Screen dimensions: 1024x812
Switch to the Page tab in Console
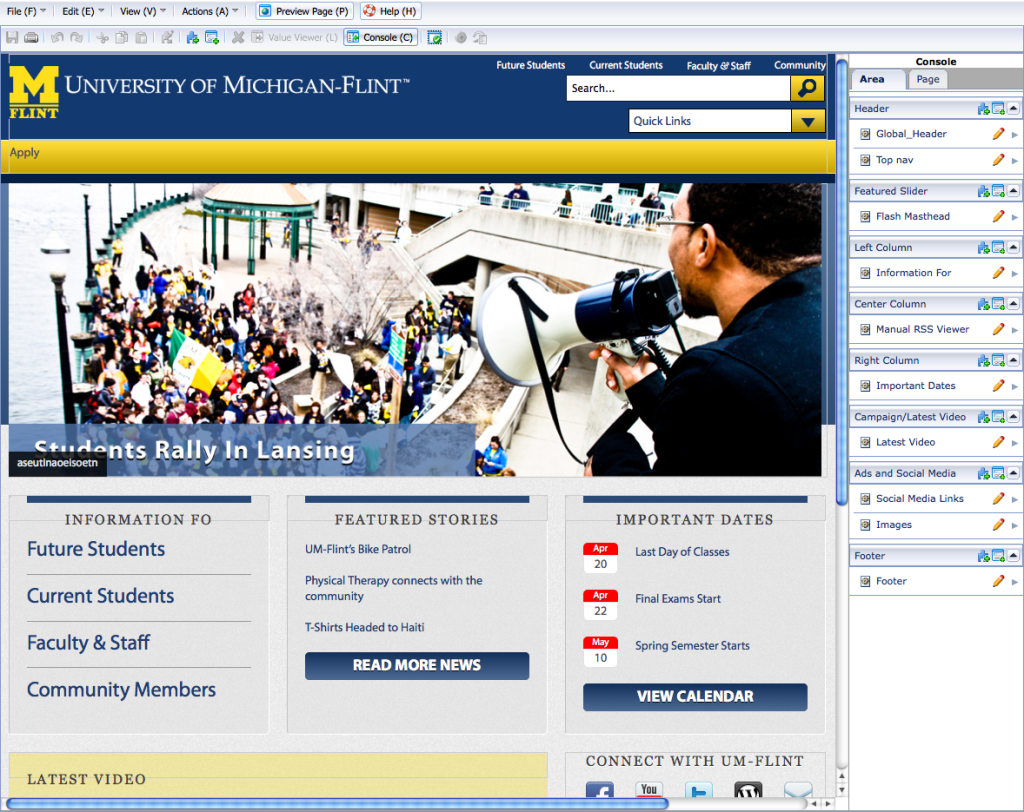click(x=928, y=79)
